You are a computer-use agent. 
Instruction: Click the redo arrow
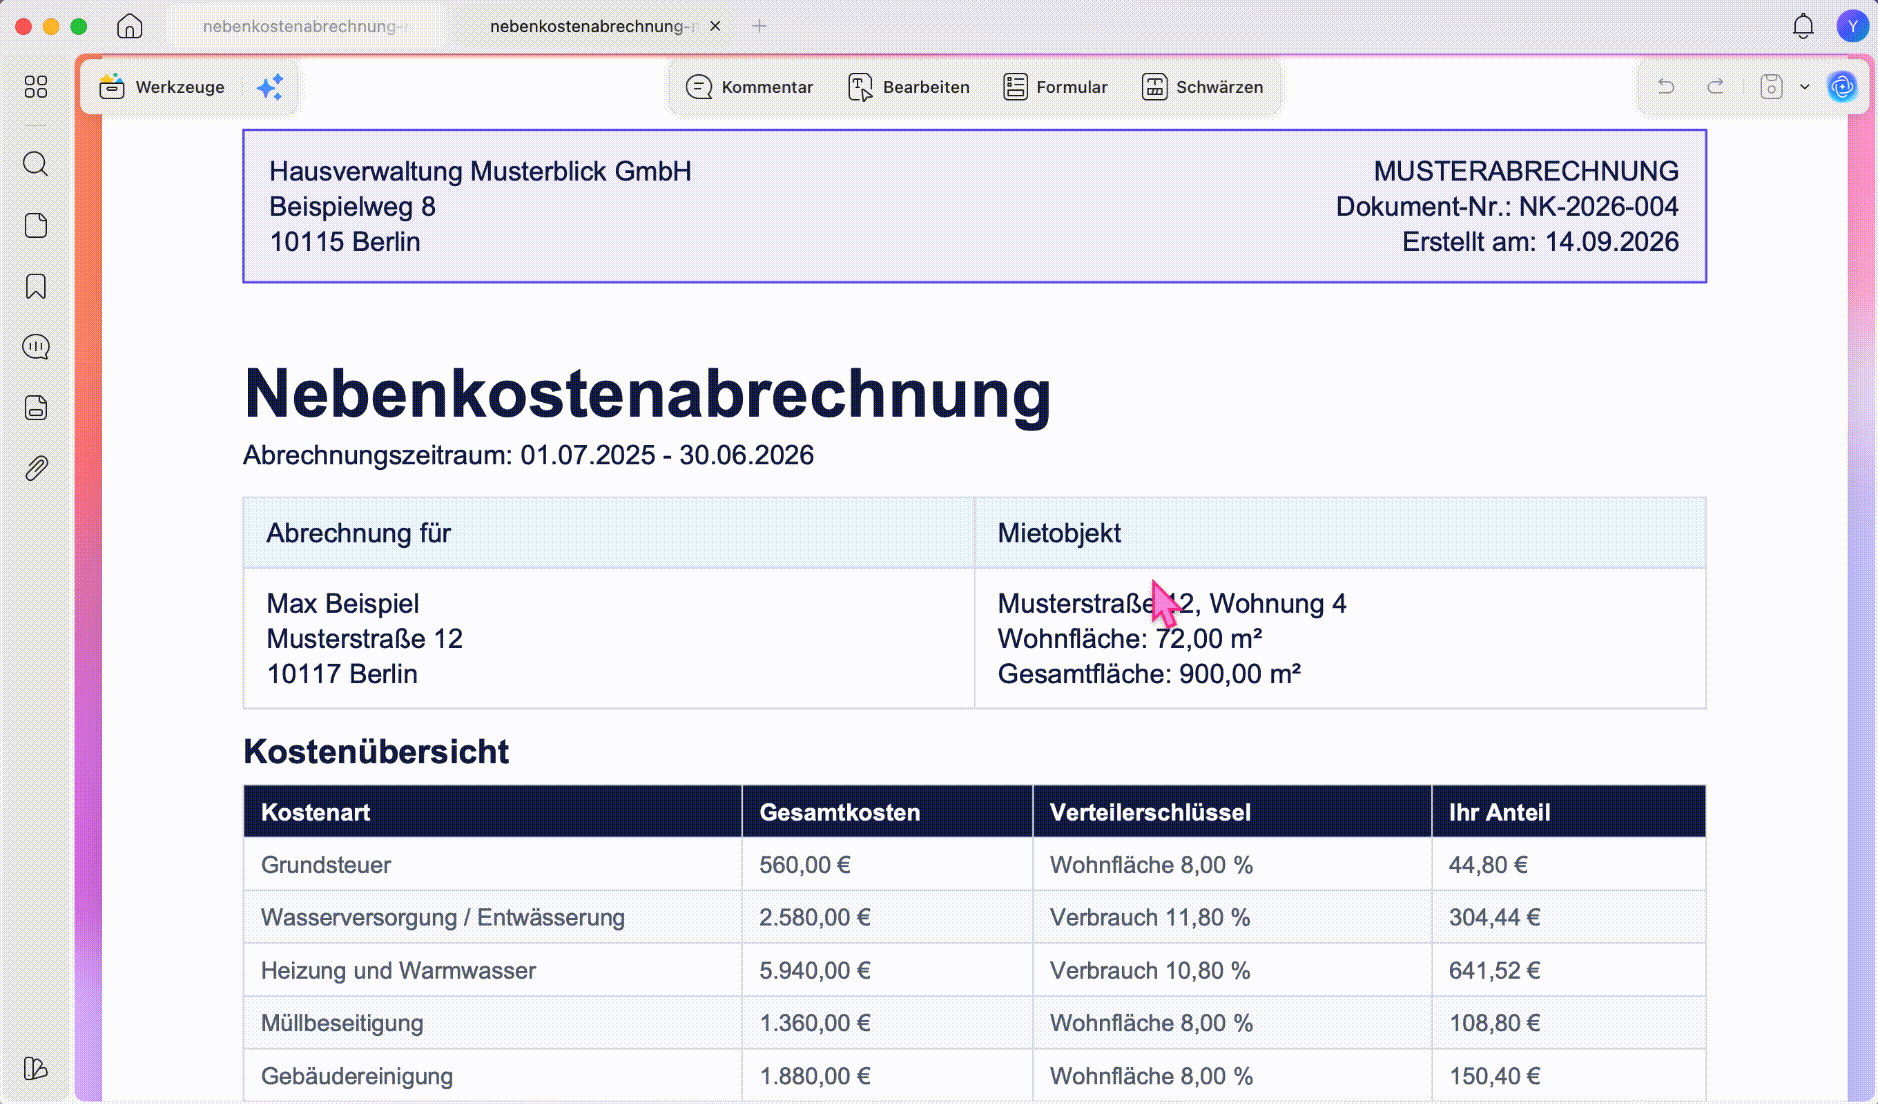[1716, 87]
